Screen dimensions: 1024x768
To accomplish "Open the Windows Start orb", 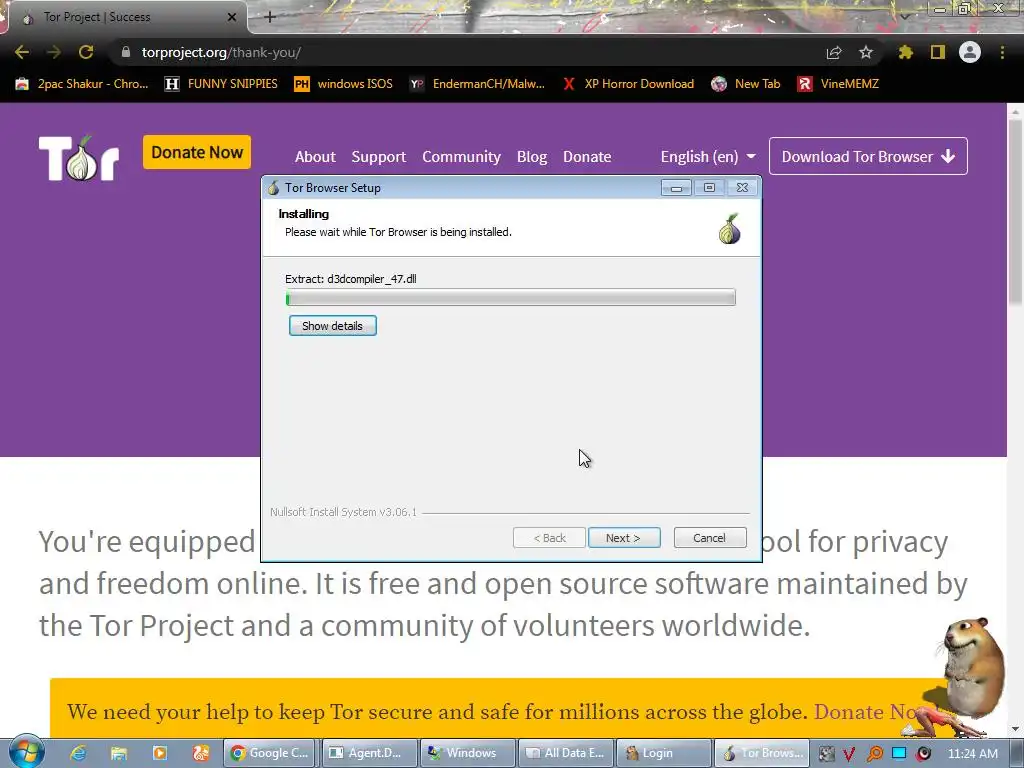I will pyautogui.click(x=26, y=752).
